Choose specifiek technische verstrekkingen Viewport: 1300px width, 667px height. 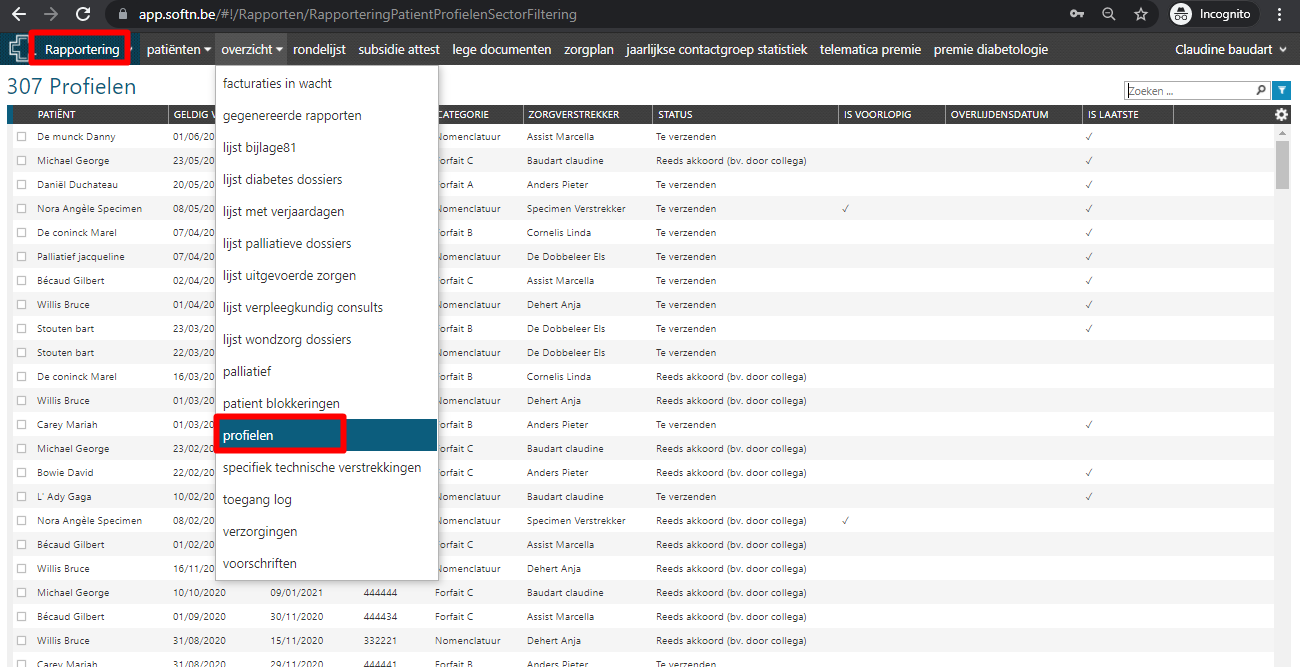click(327, 467)
